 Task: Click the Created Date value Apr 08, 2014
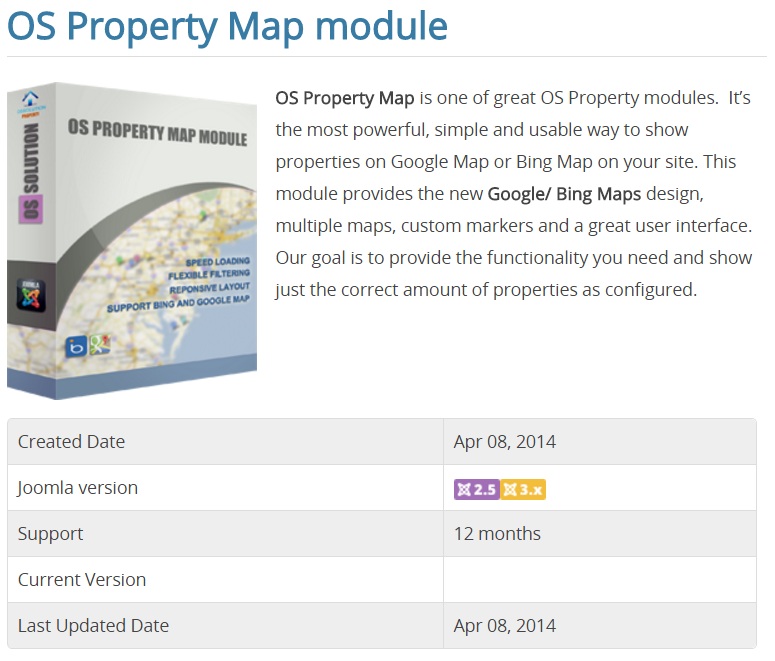(x=504, y=442)
